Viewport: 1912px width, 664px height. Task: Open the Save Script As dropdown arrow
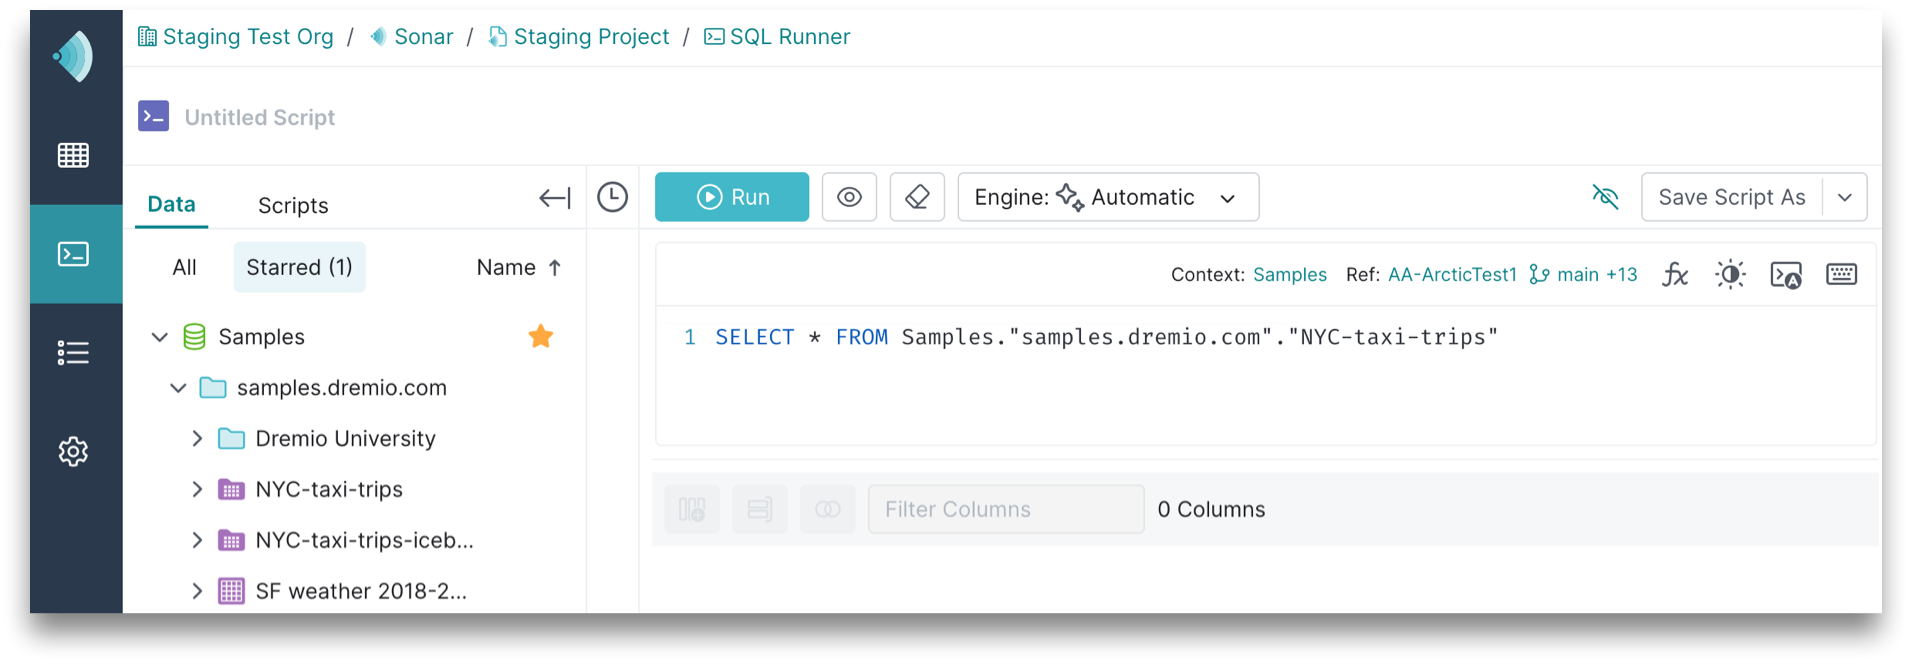pyautogui.click(x=1845, y=197)
